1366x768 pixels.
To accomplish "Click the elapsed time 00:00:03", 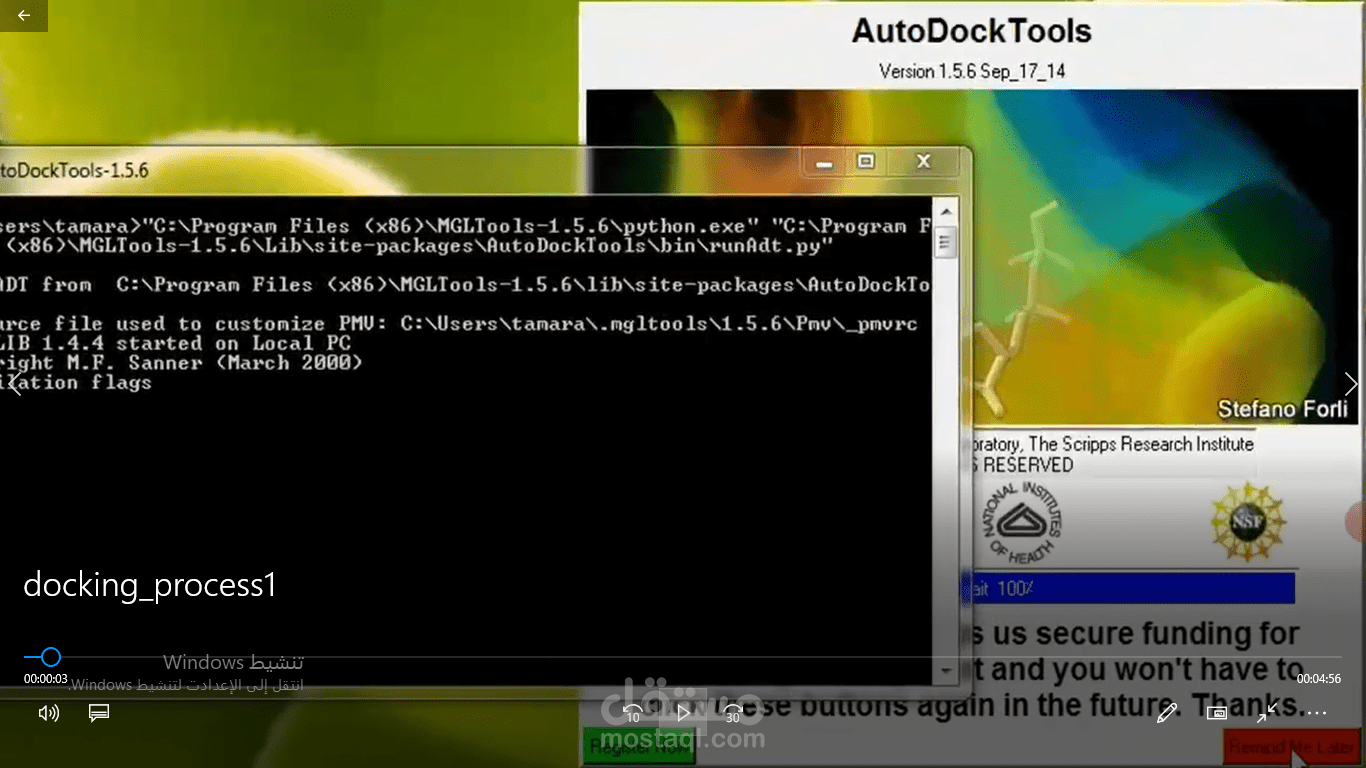I will pyautogui.click(x=46, y=679).
